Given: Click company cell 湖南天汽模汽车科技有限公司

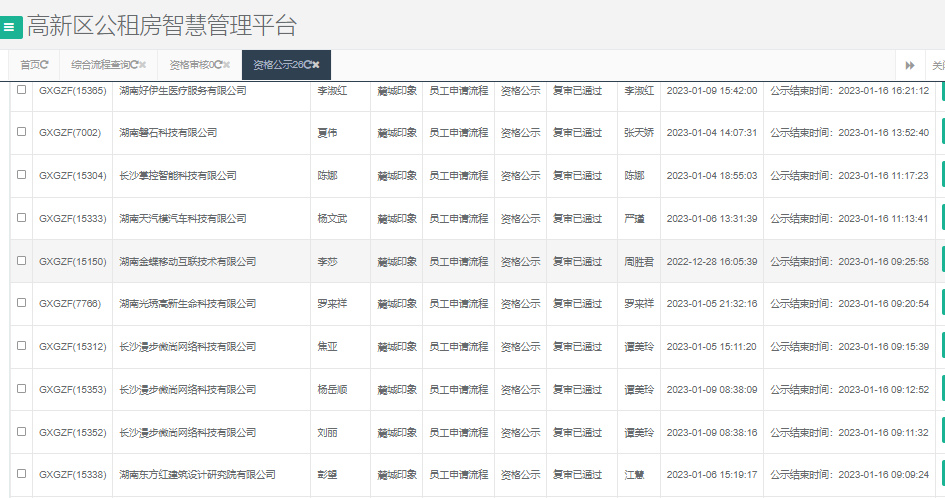Looking at the screenshot, I should 183,219.
